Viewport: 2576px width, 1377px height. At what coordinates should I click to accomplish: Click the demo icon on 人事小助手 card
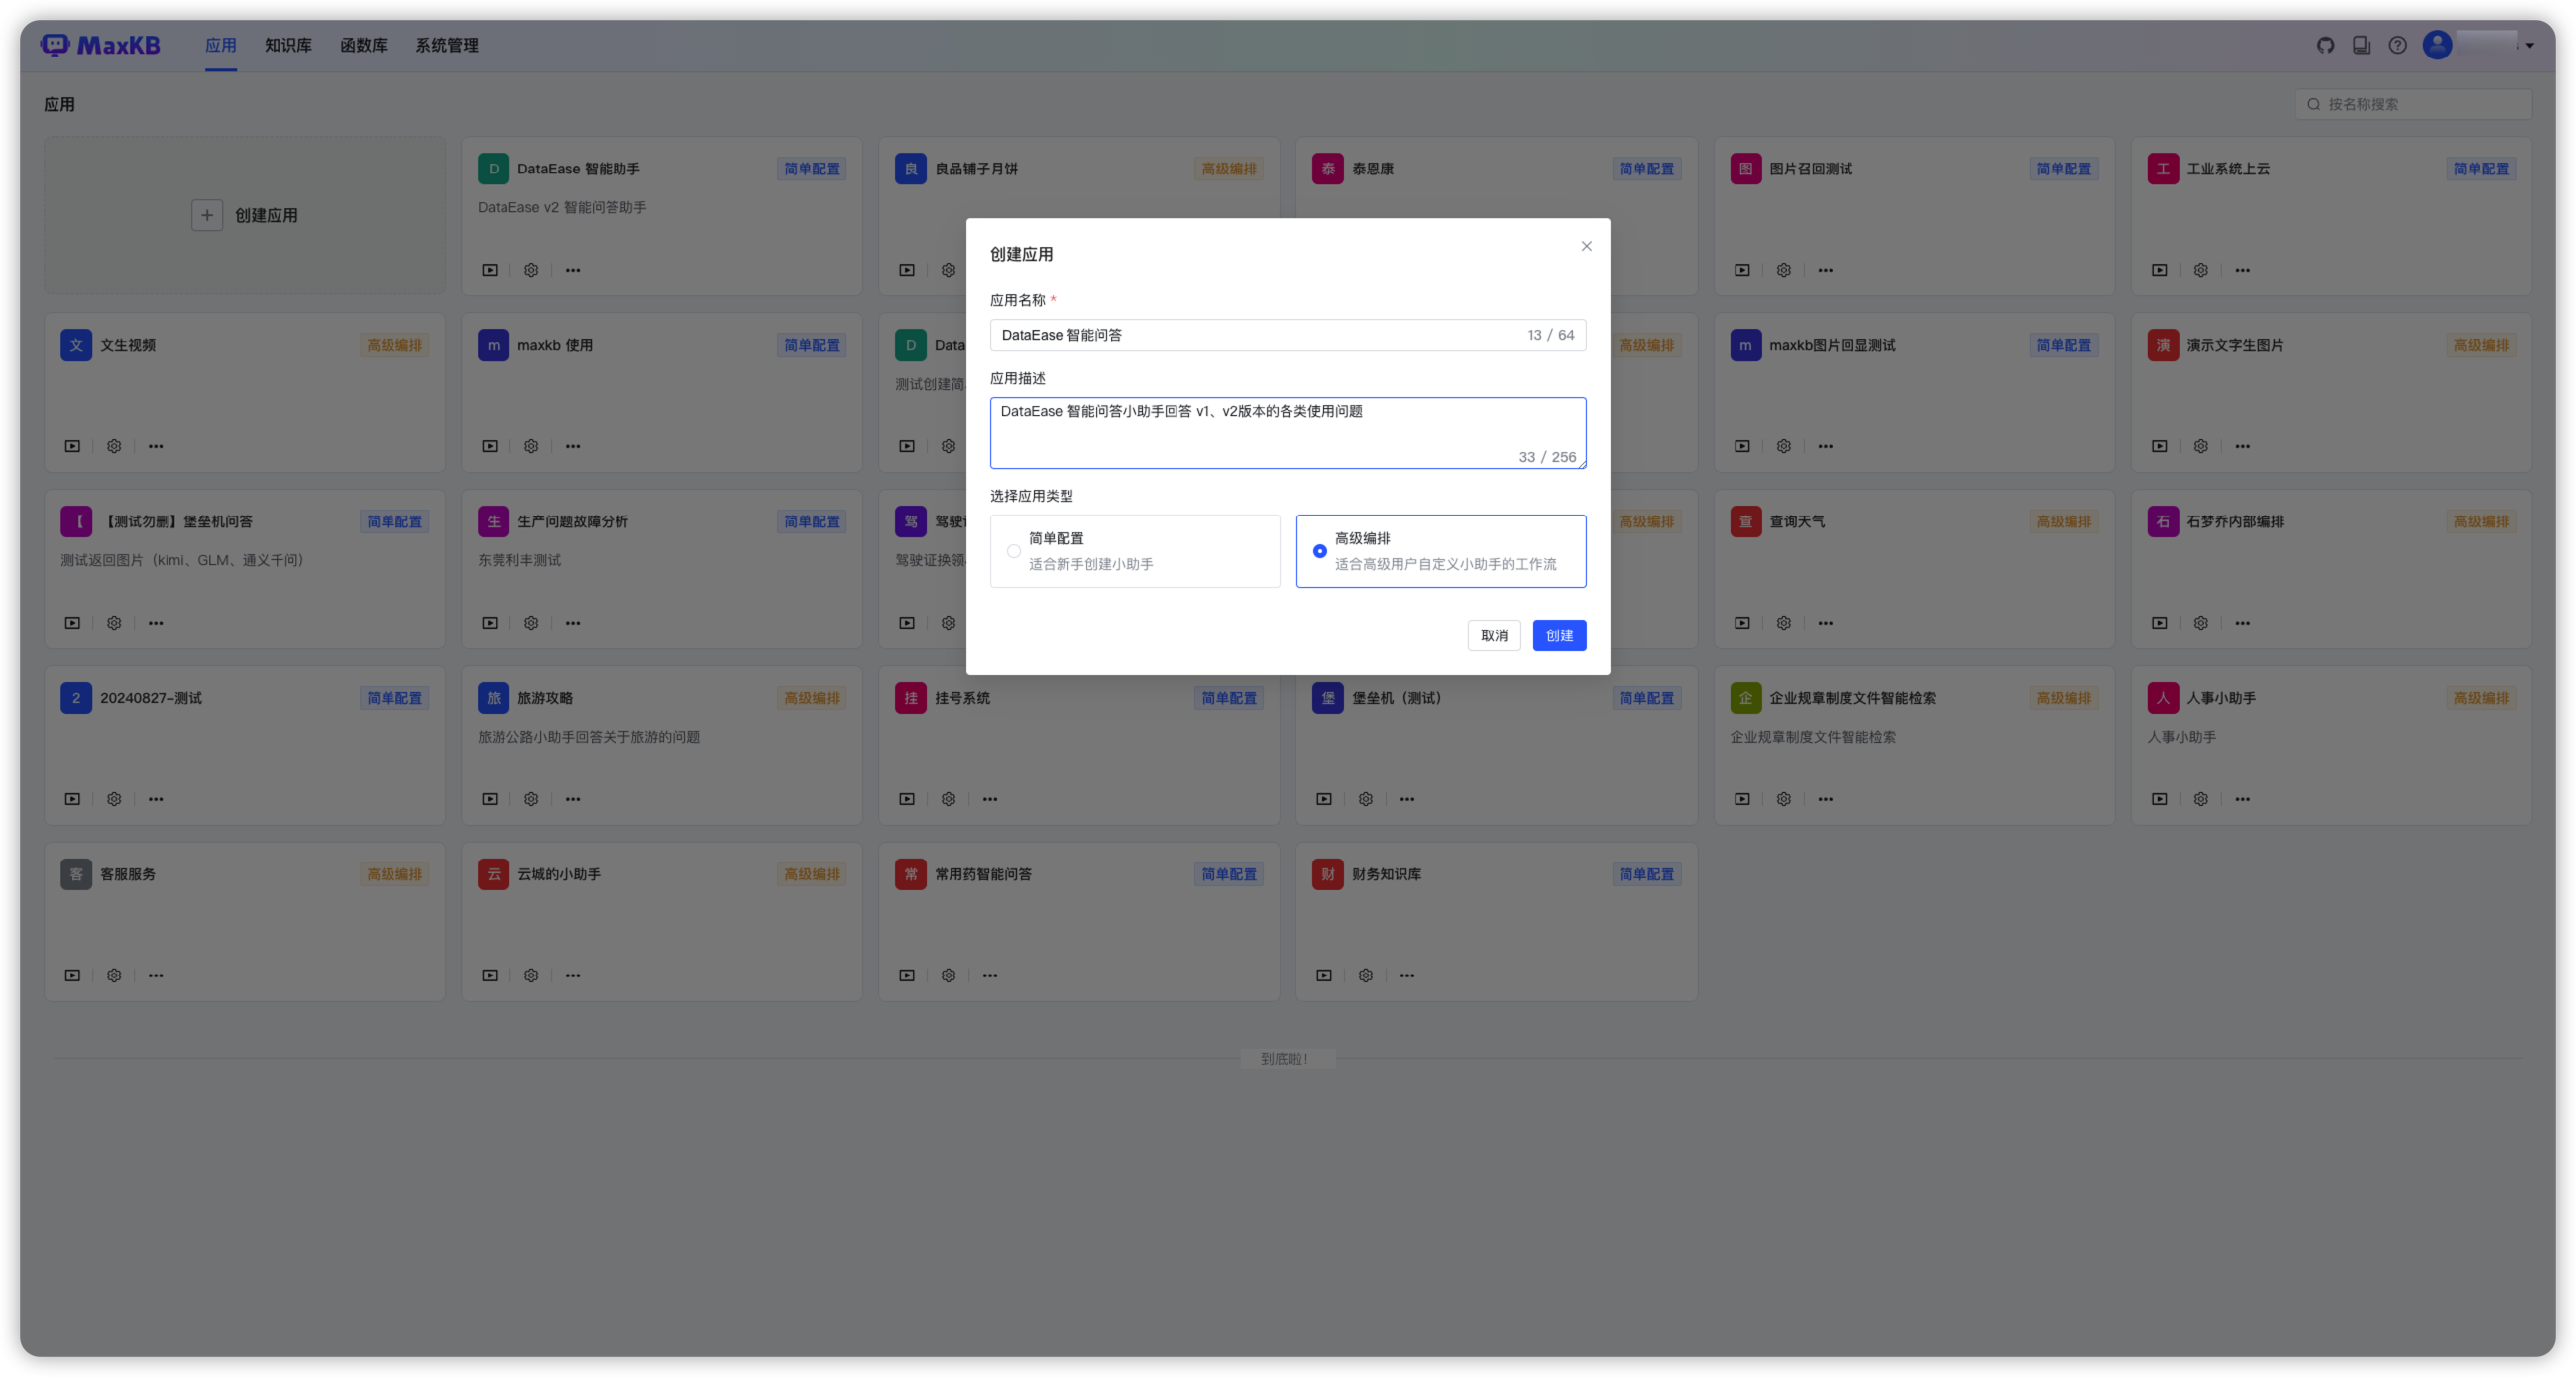2159,798
